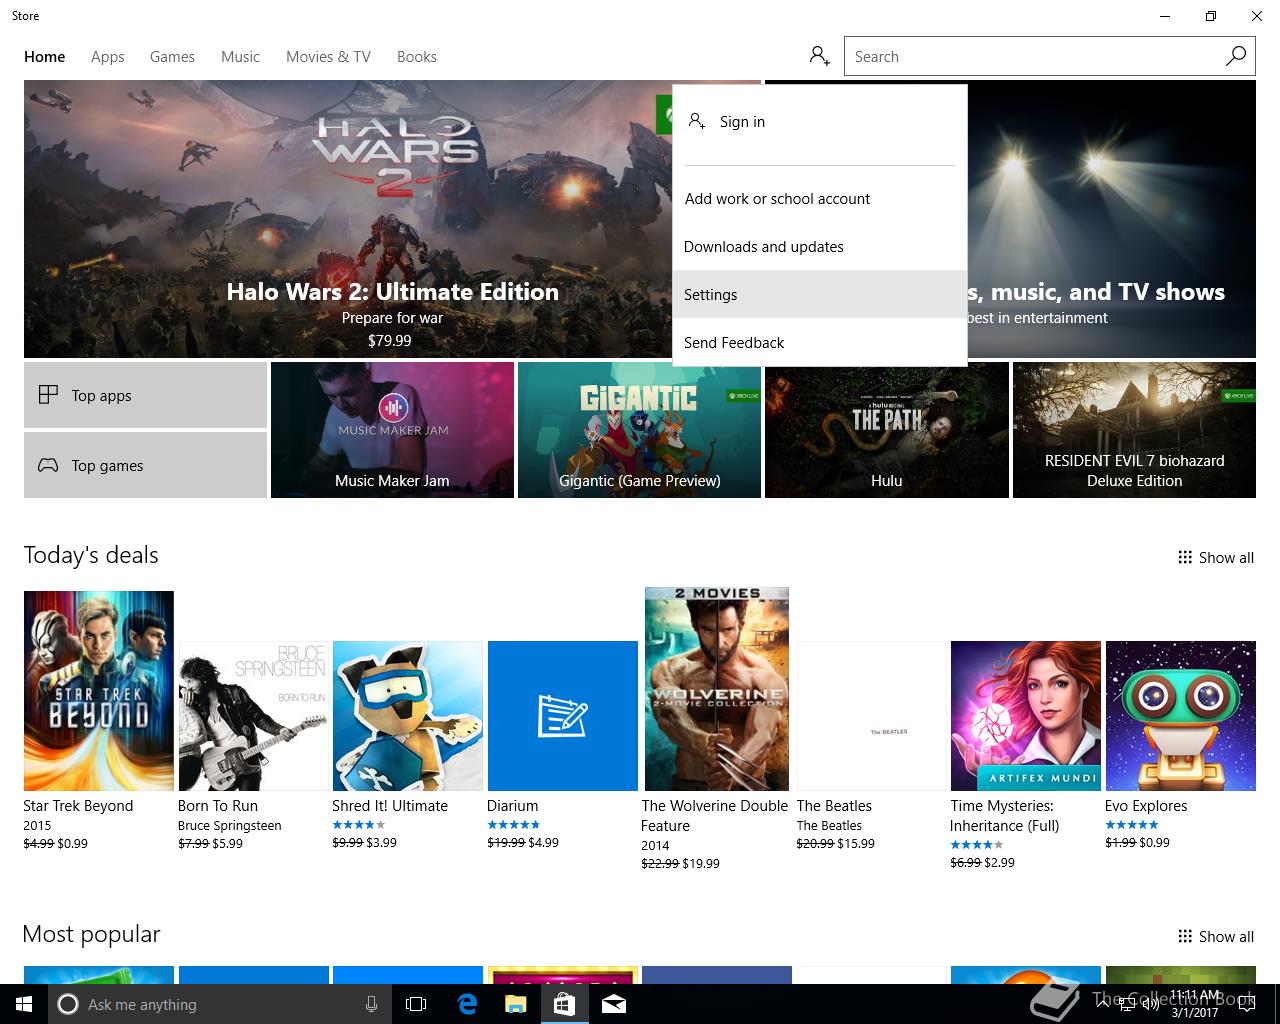
Task: Open the Time Mysteries: Inheritance thumbnail
Action: 1026,716
